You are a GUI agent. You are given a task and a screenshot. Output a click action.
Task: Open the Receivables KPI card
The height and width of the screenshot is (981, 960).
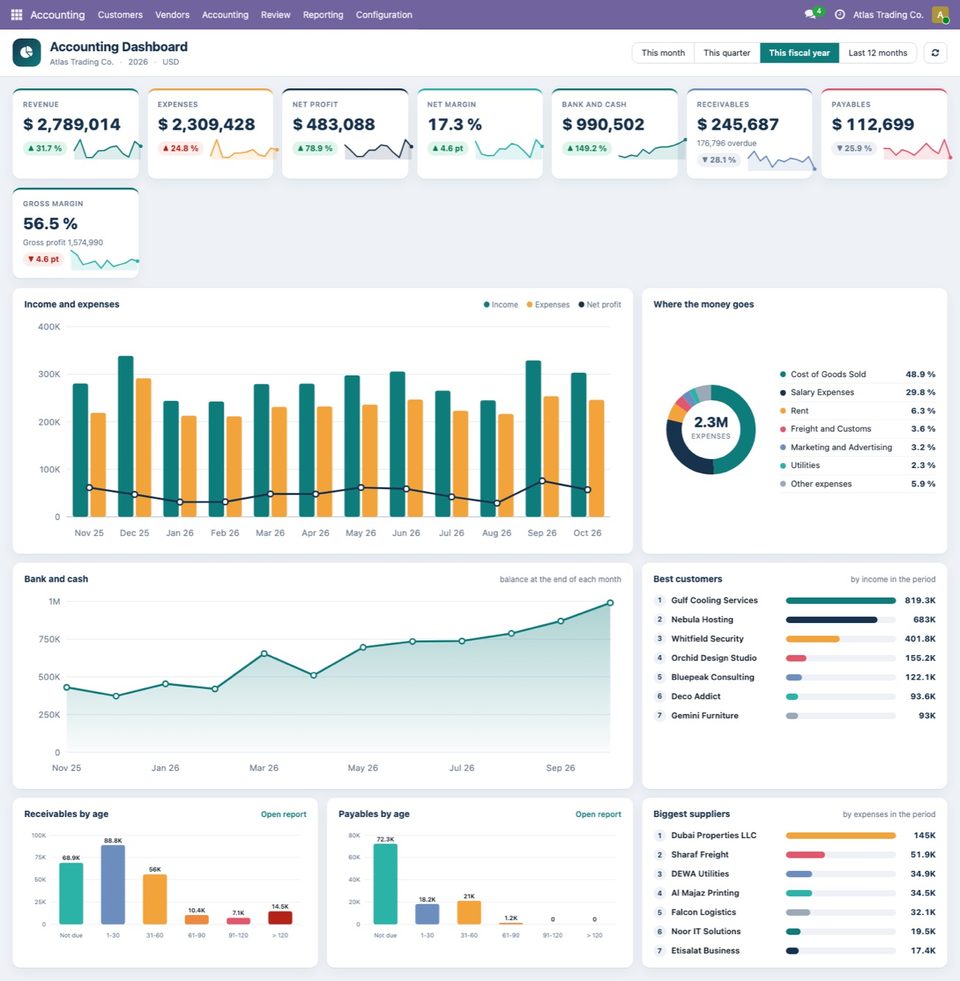coord(750,134)
